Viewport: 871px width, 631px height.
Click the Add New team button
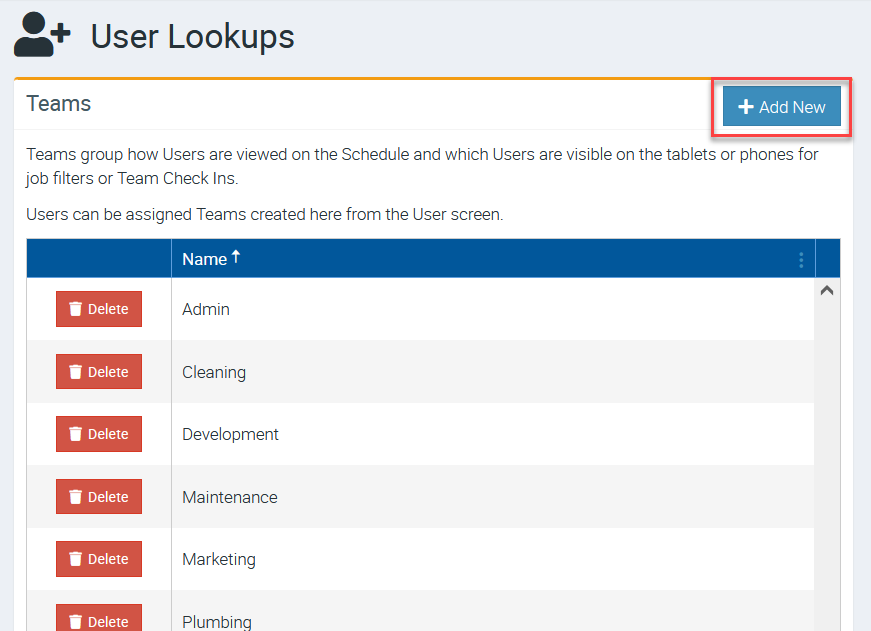[781, 107]
